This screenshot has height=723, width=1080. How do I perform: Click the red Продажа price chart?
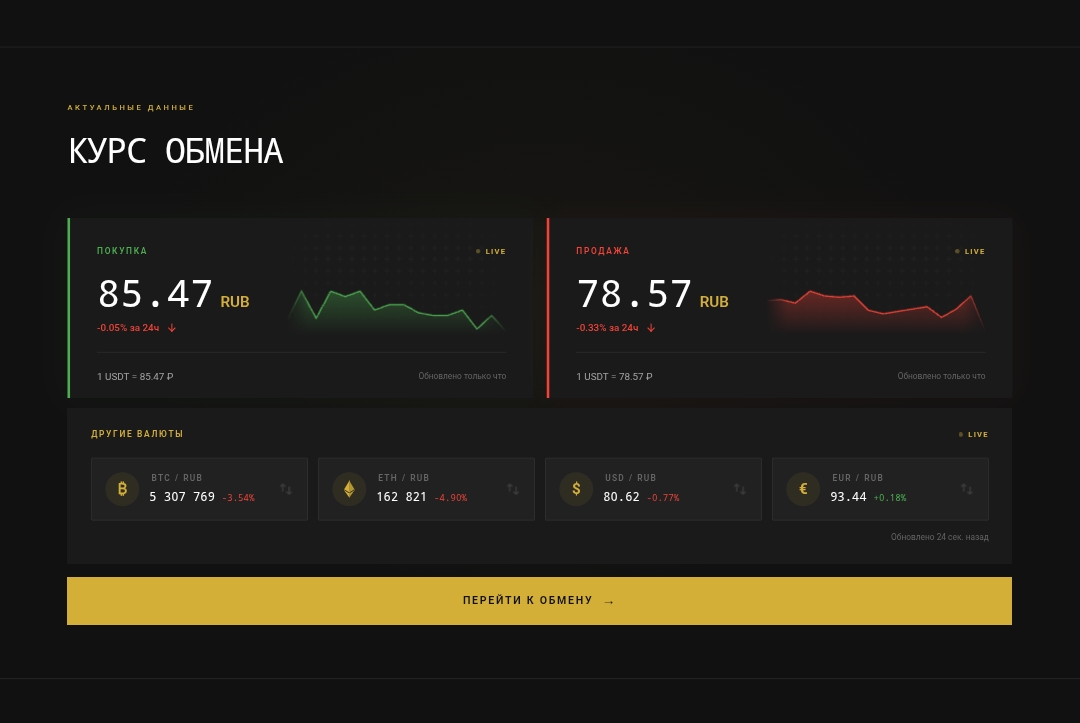(x=876, y=311)
